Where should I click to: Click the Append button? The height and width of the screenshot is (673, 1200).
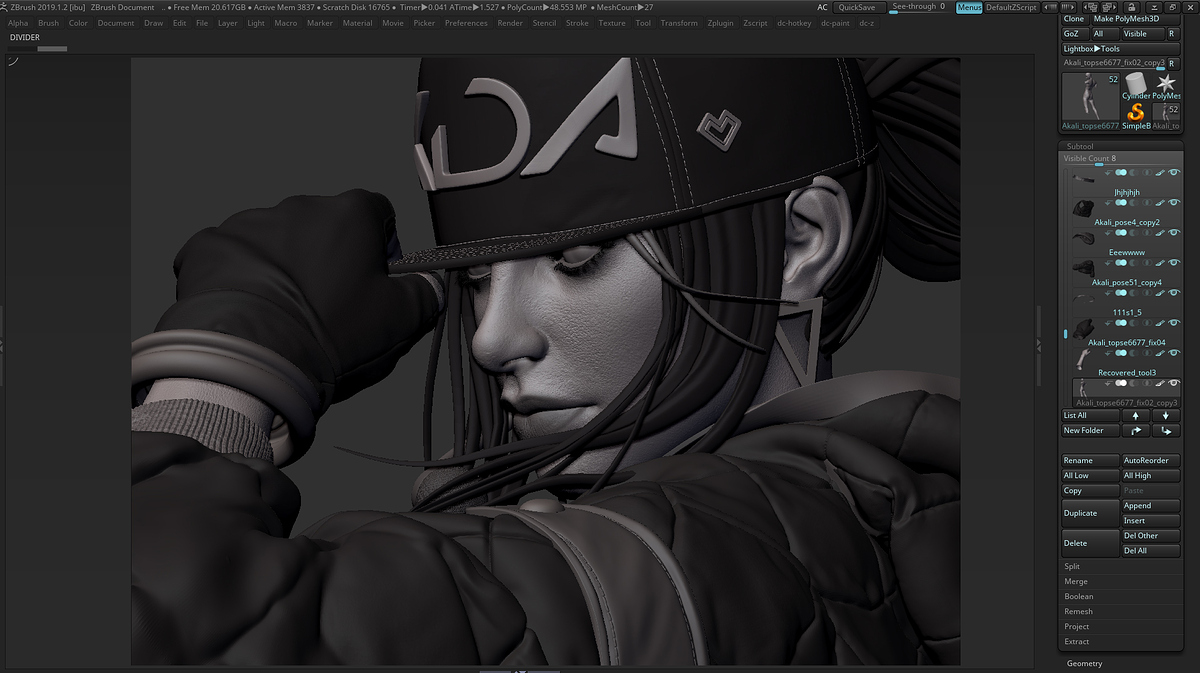click(1150, 506)
